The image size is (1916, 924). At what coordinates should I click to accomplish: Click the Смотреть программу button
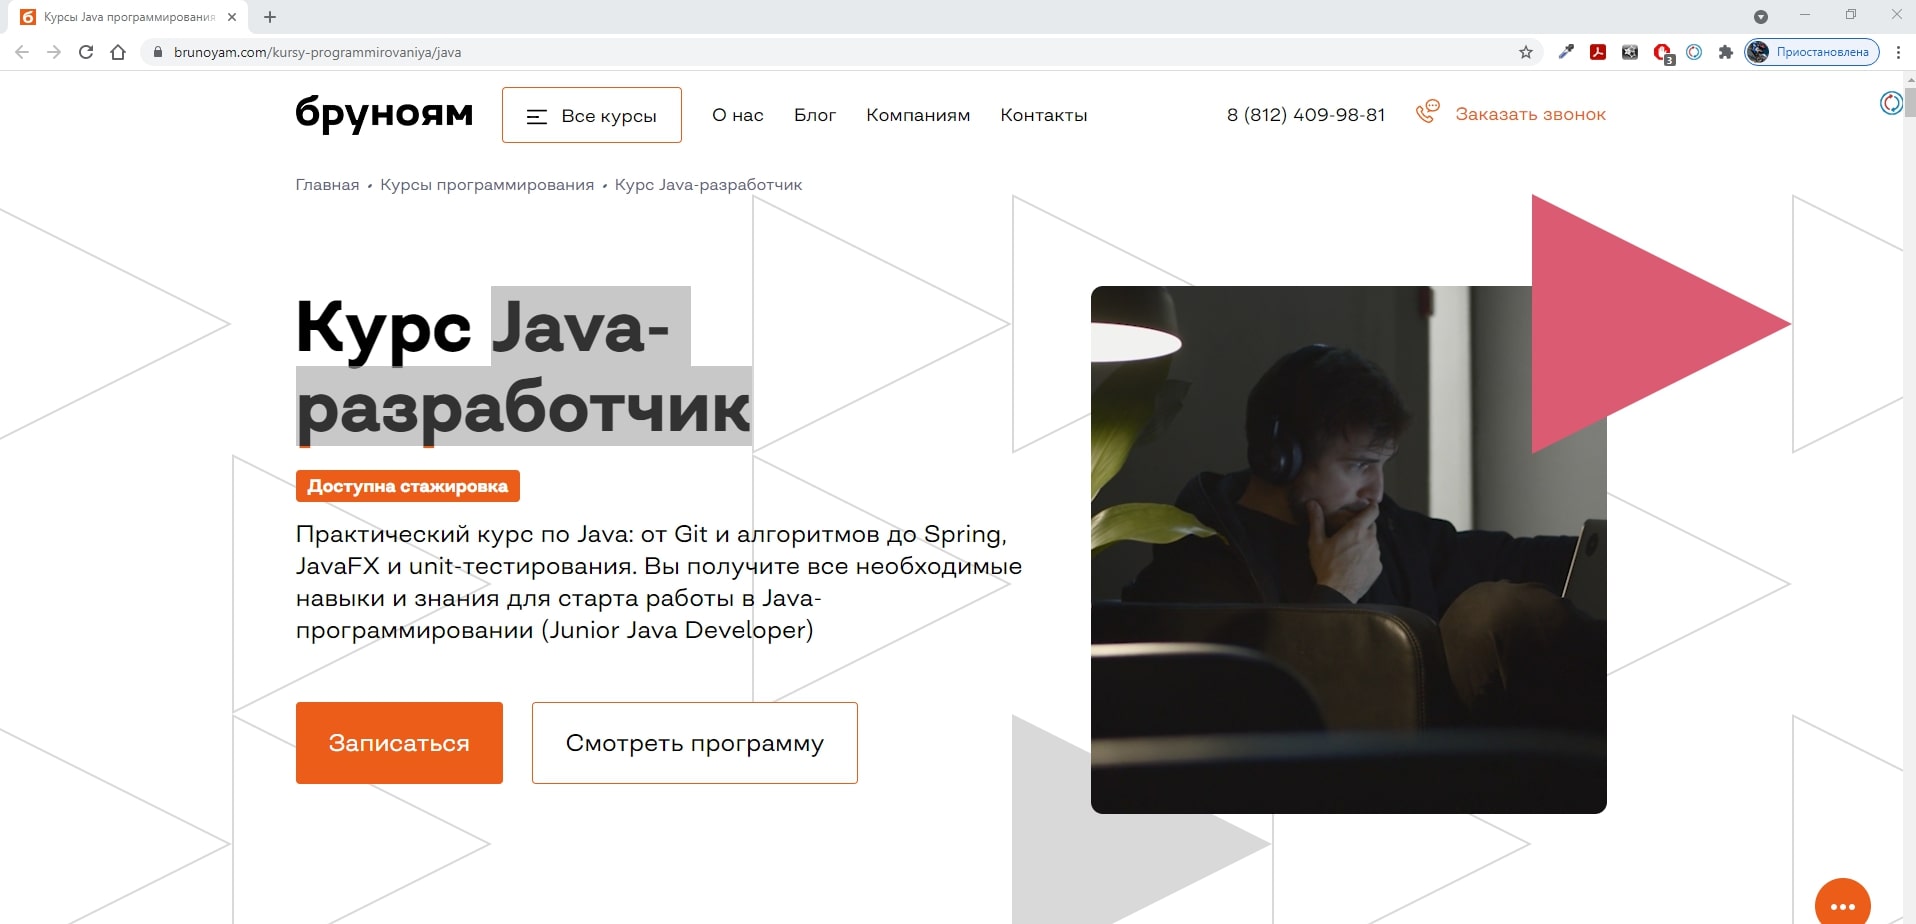tap(695, 743)
